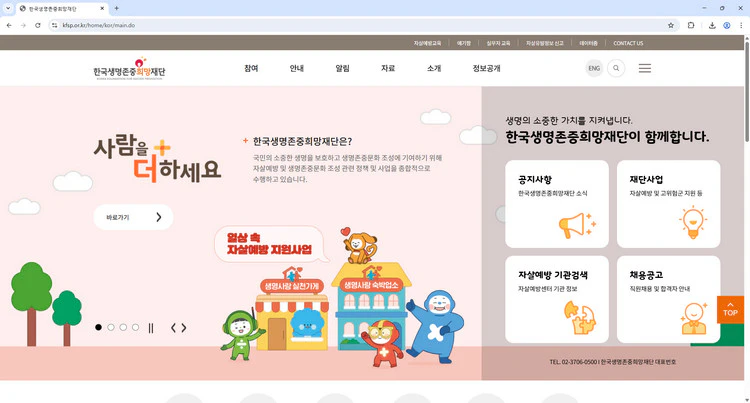The width and height of the screenshot is (750, 403).
Task: Bookmark this page with star icon
Action: tap(671, 25)
